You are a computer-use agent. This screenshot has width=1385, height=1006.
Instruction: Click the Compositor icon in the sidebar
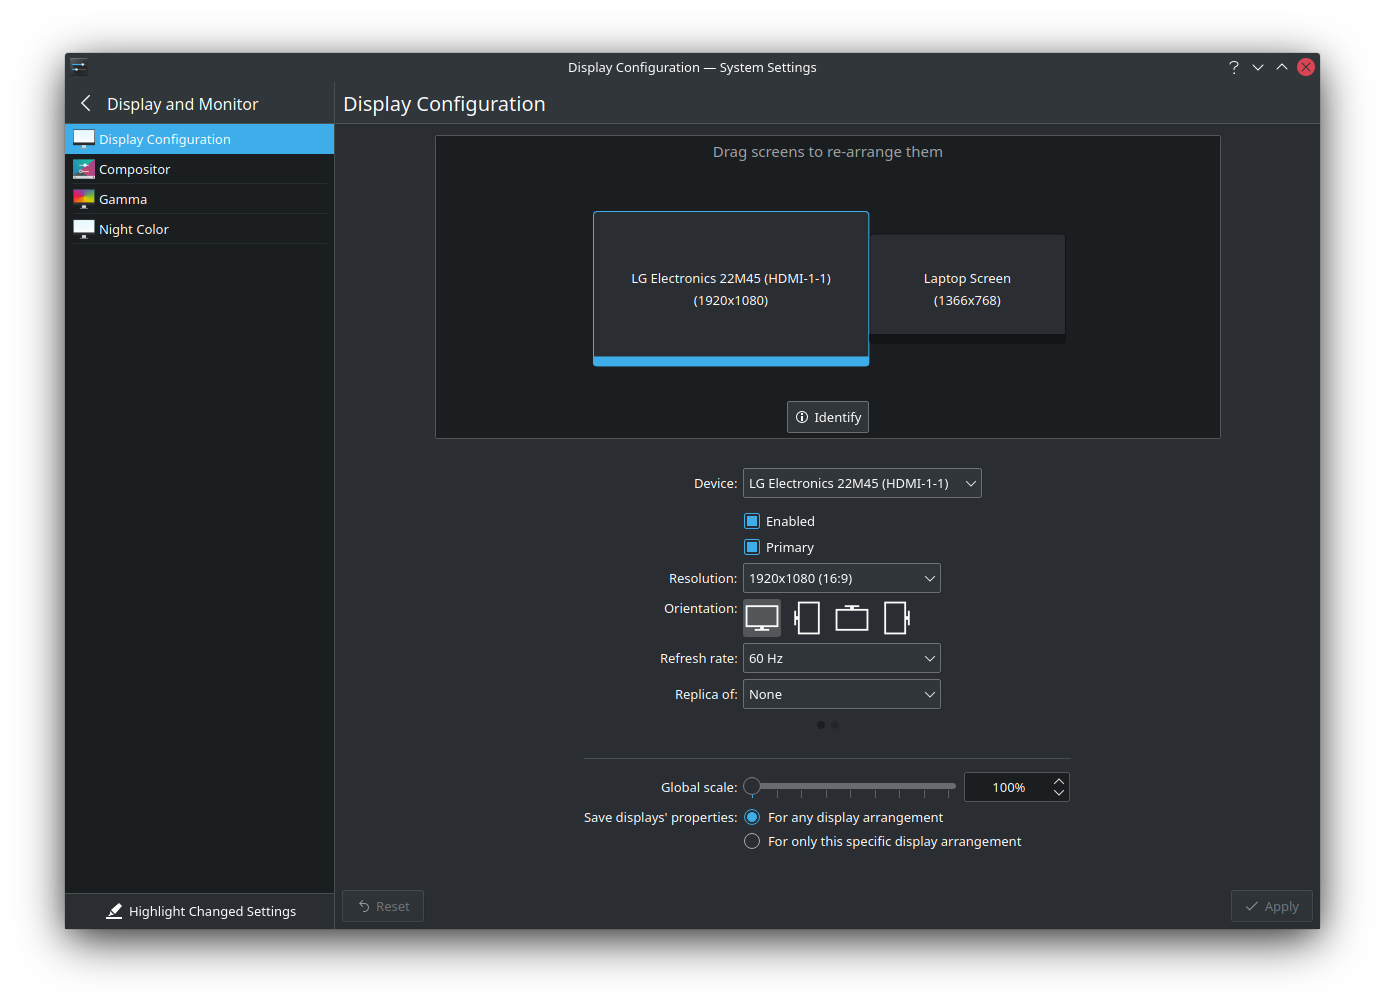coord(84,169)
